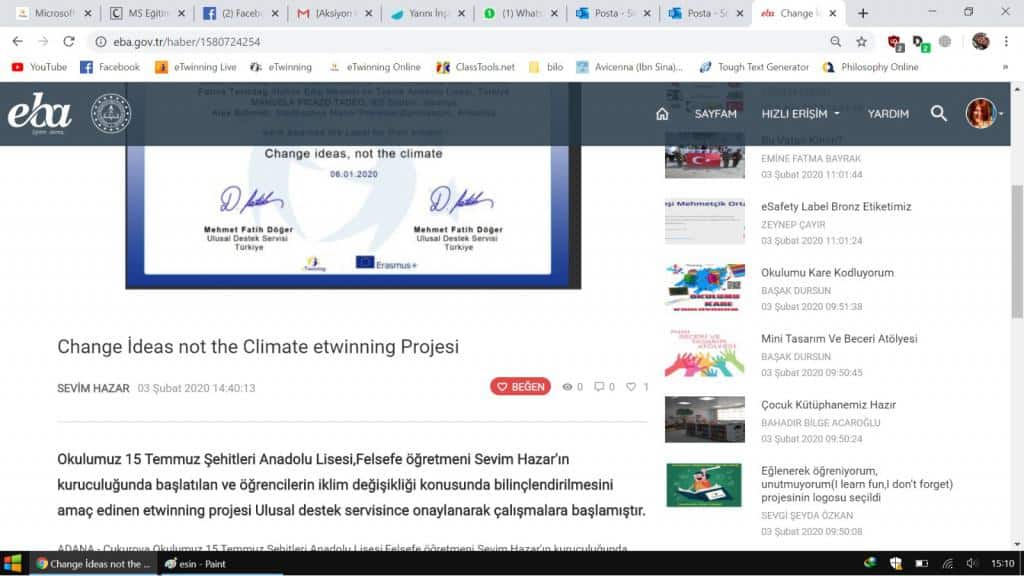Open the YouTube bookmark
This screenshot has width=1024, height=576.
tap(40, 67)
